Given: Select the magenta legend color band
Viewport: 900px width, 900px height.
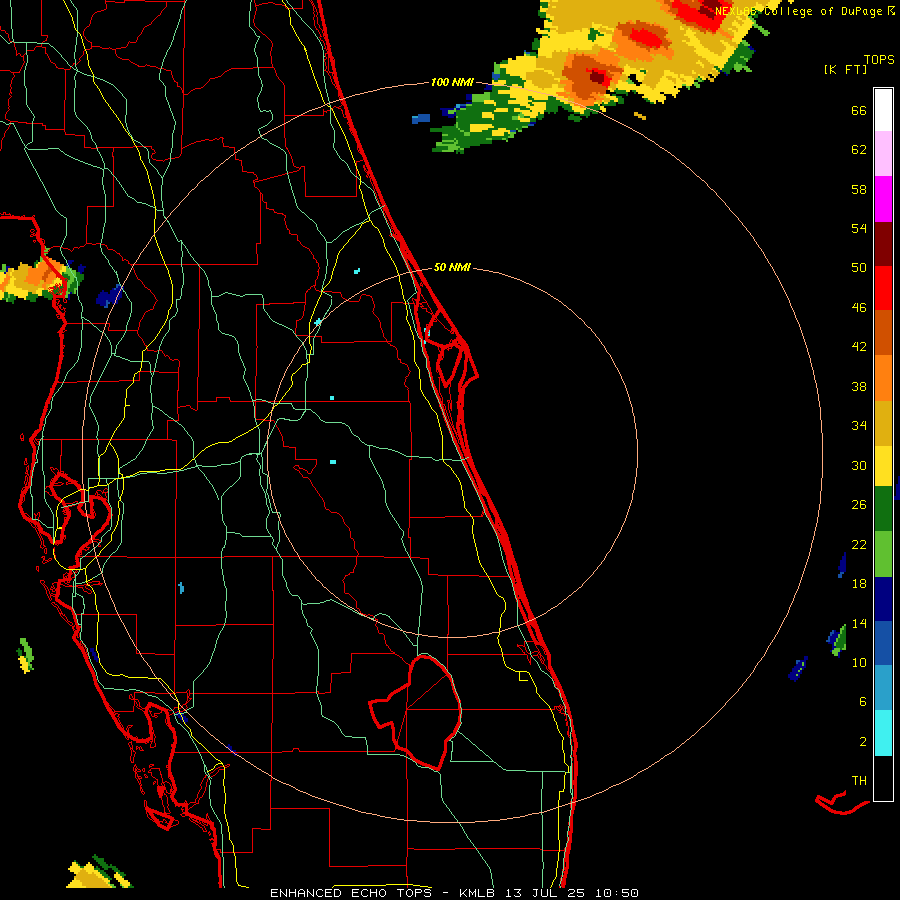Looking at the screenshot, I should [883, 199].
